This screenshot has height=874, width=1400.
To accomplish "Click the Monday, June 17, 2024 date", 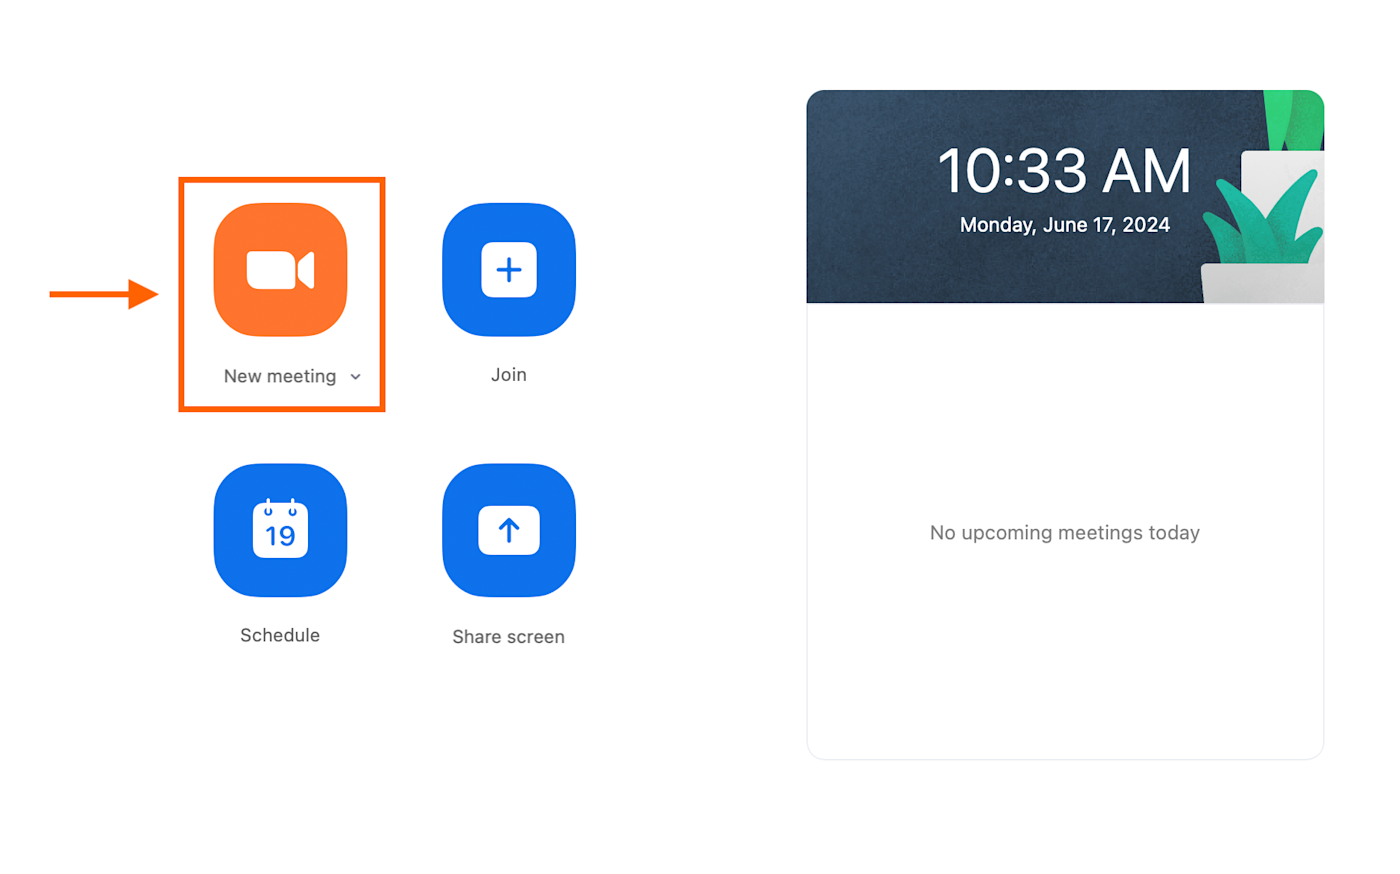I will [x=1065, y=225].
